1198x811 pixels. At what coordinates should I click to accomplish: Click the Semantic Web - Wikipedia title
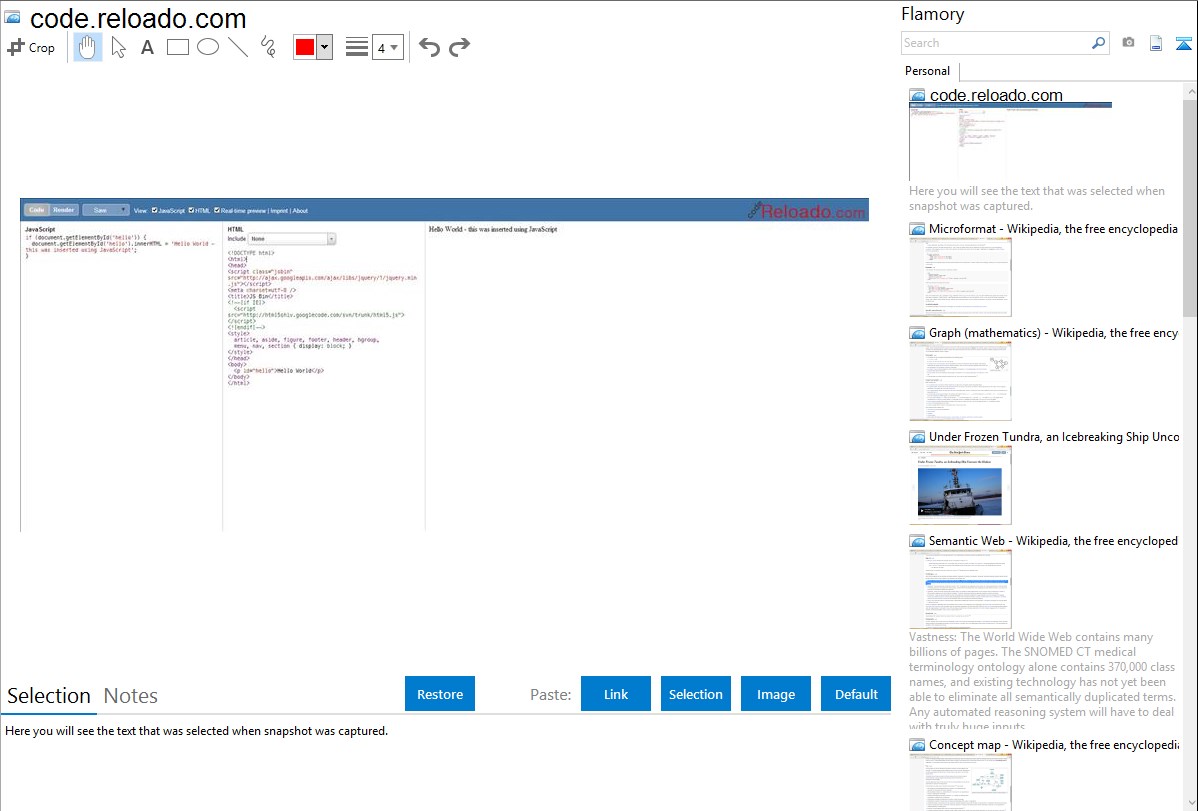[1054, 541]
